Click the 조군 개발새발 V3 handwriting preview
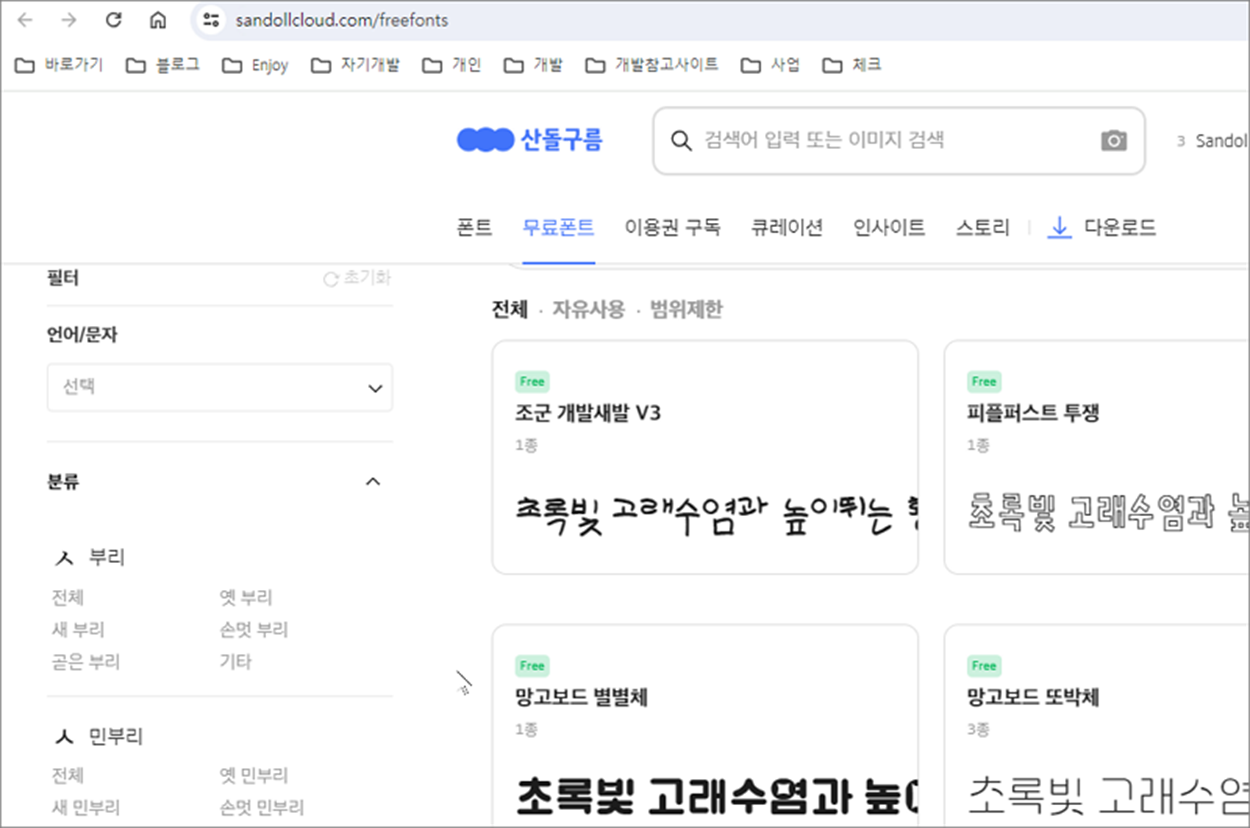1250x828 pixels. [715, 513]
